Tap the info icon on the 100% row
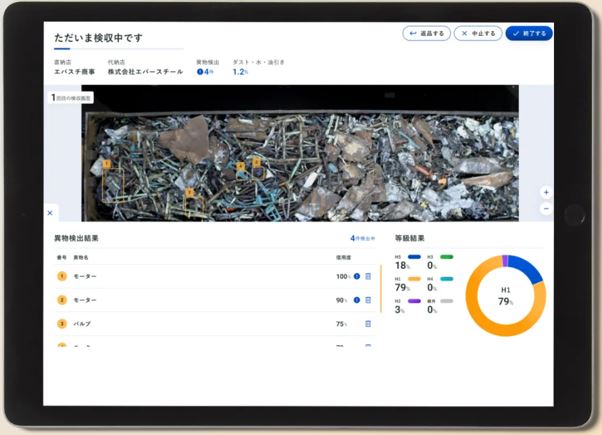Image resolution: width=602 pixels, height=435 pixels. tap(357, 276)
